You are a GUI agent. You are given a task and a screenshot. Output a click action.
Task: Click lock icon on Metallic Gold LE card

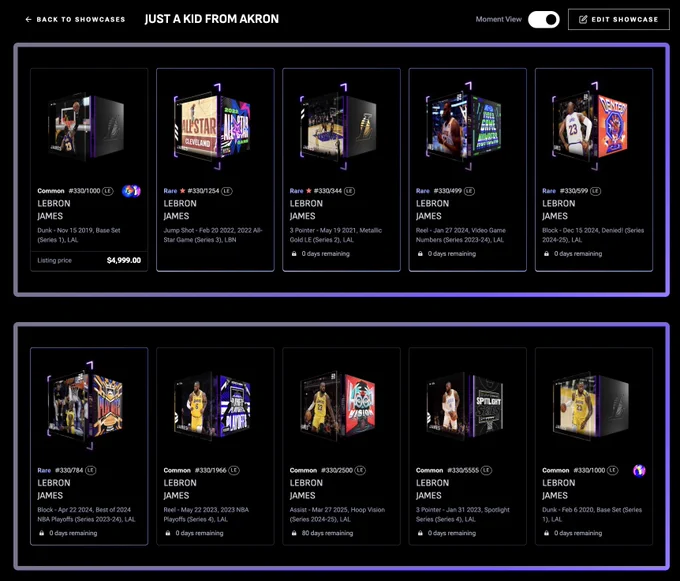coord(294,254)
